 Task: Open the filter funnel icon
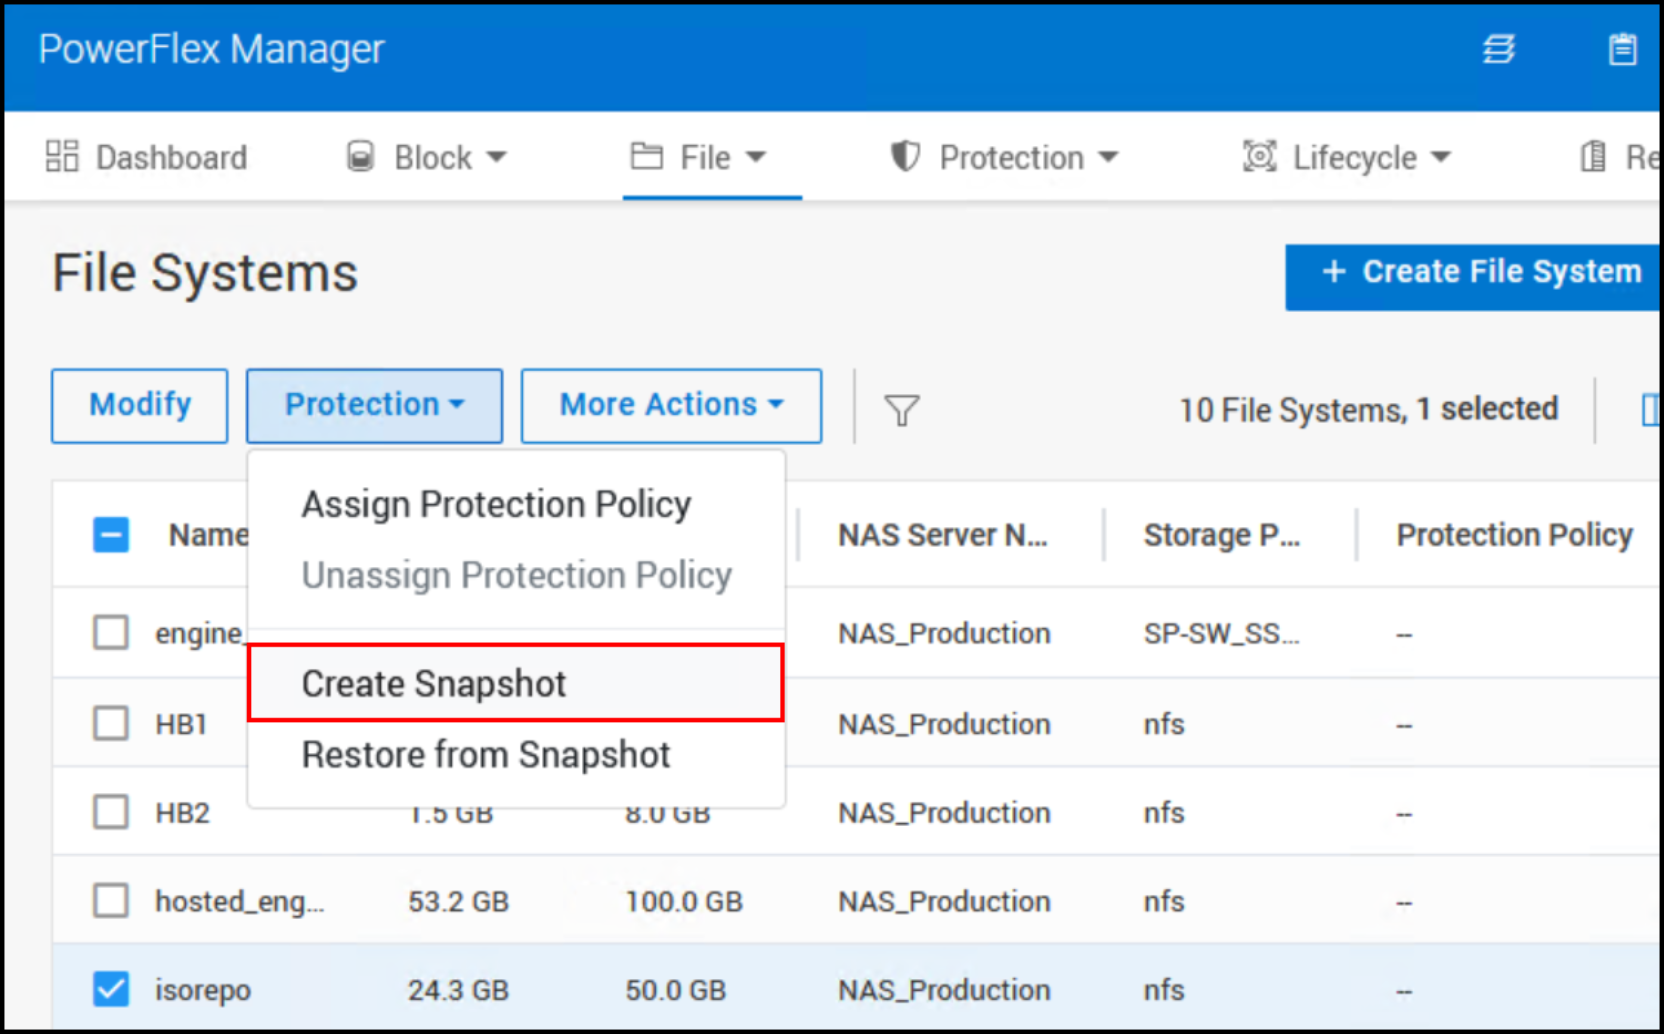tap(901, 410)
